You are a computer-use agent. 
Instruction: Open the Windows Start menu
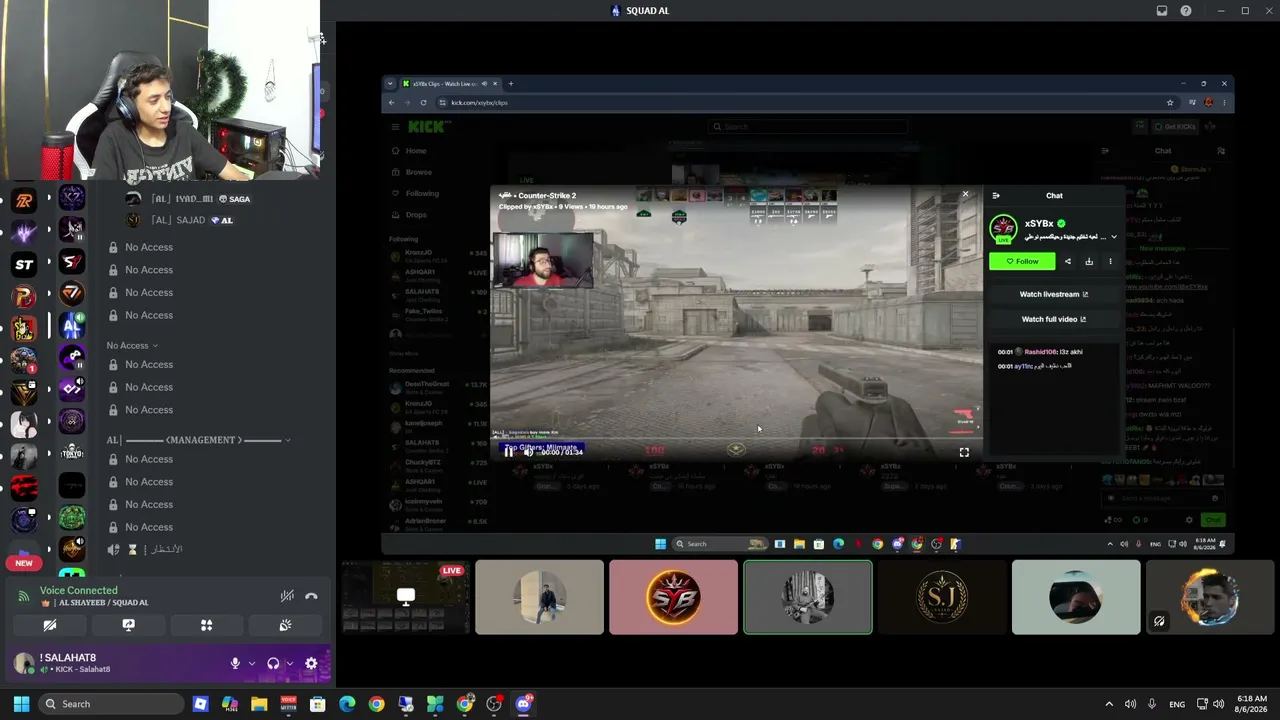pos(21,704)
